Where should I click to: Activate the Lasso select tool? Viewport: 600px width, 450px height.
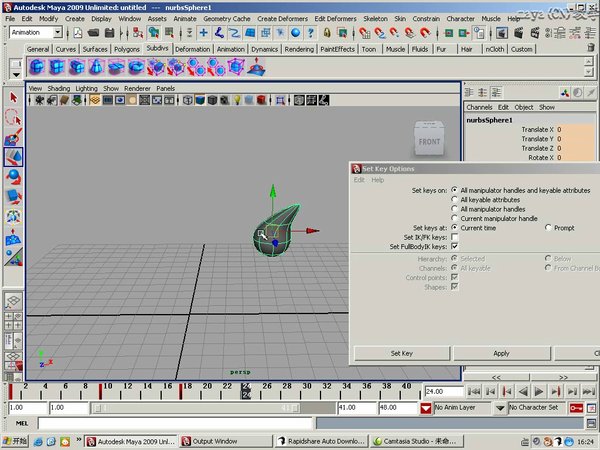pyautogui.click(x=13, y=117)
